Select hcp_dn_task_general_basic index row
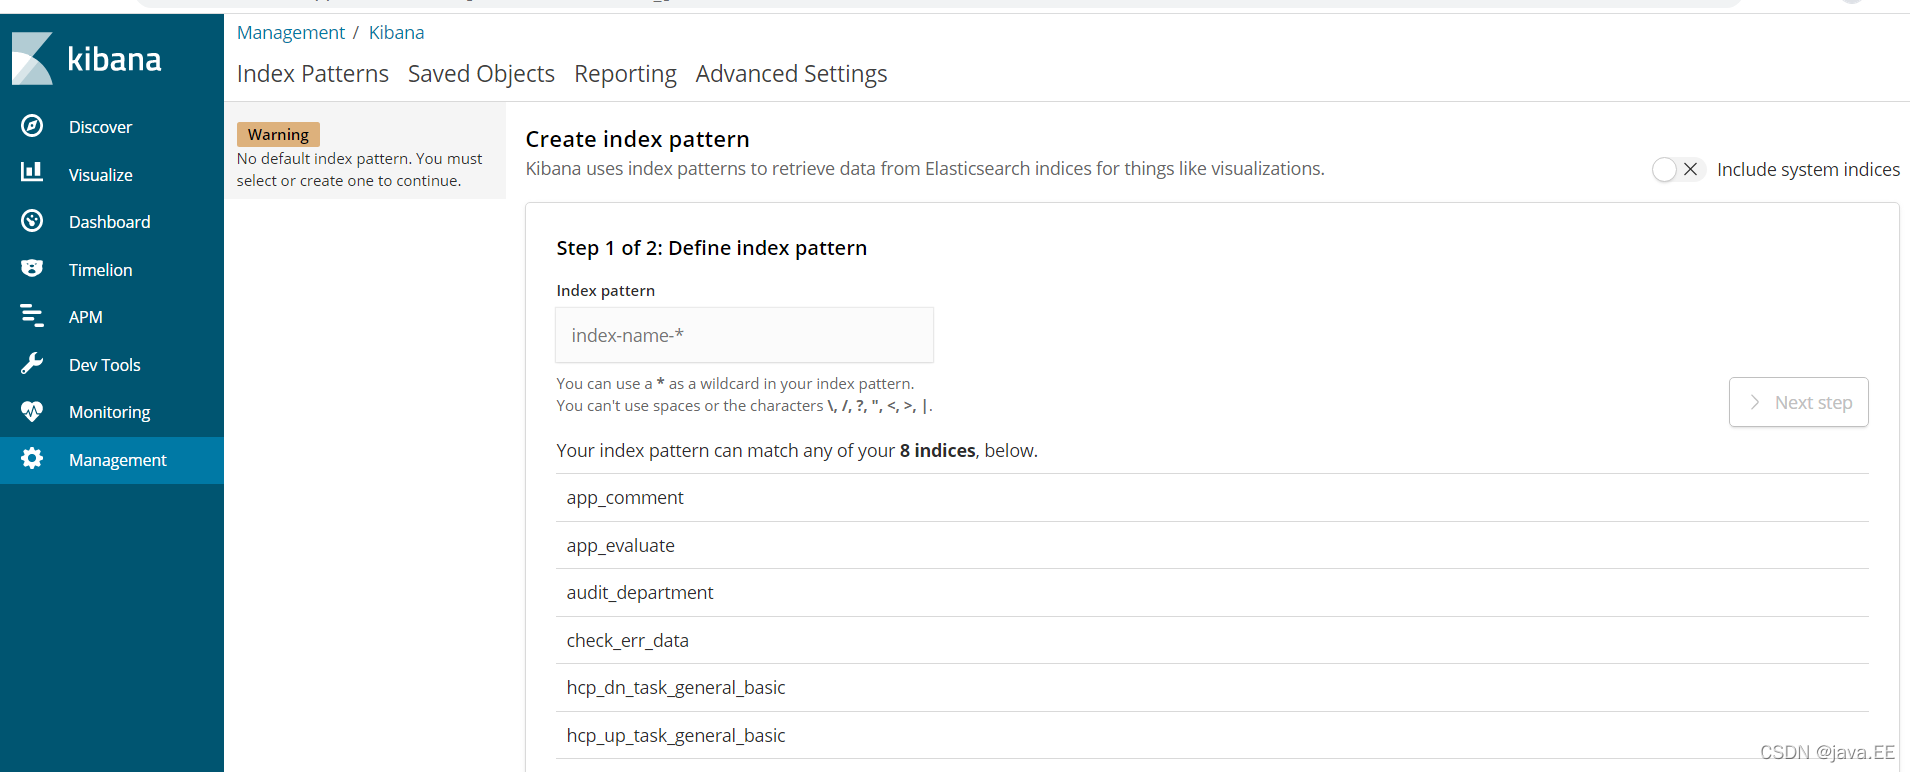 pyautogui.click(x=1212, y=688)
